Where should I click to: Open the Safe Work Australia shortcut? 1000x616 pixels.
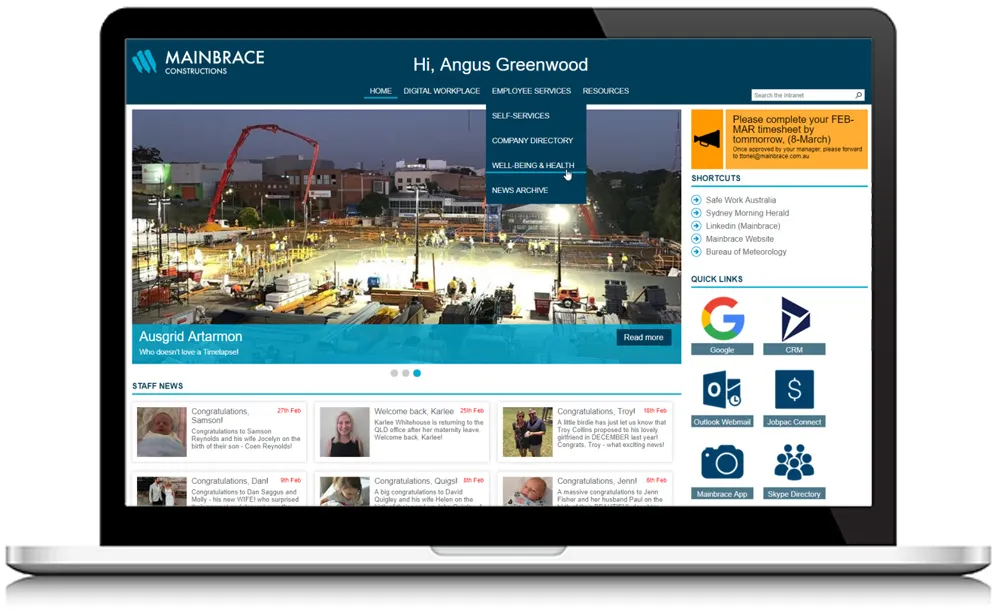740,200
